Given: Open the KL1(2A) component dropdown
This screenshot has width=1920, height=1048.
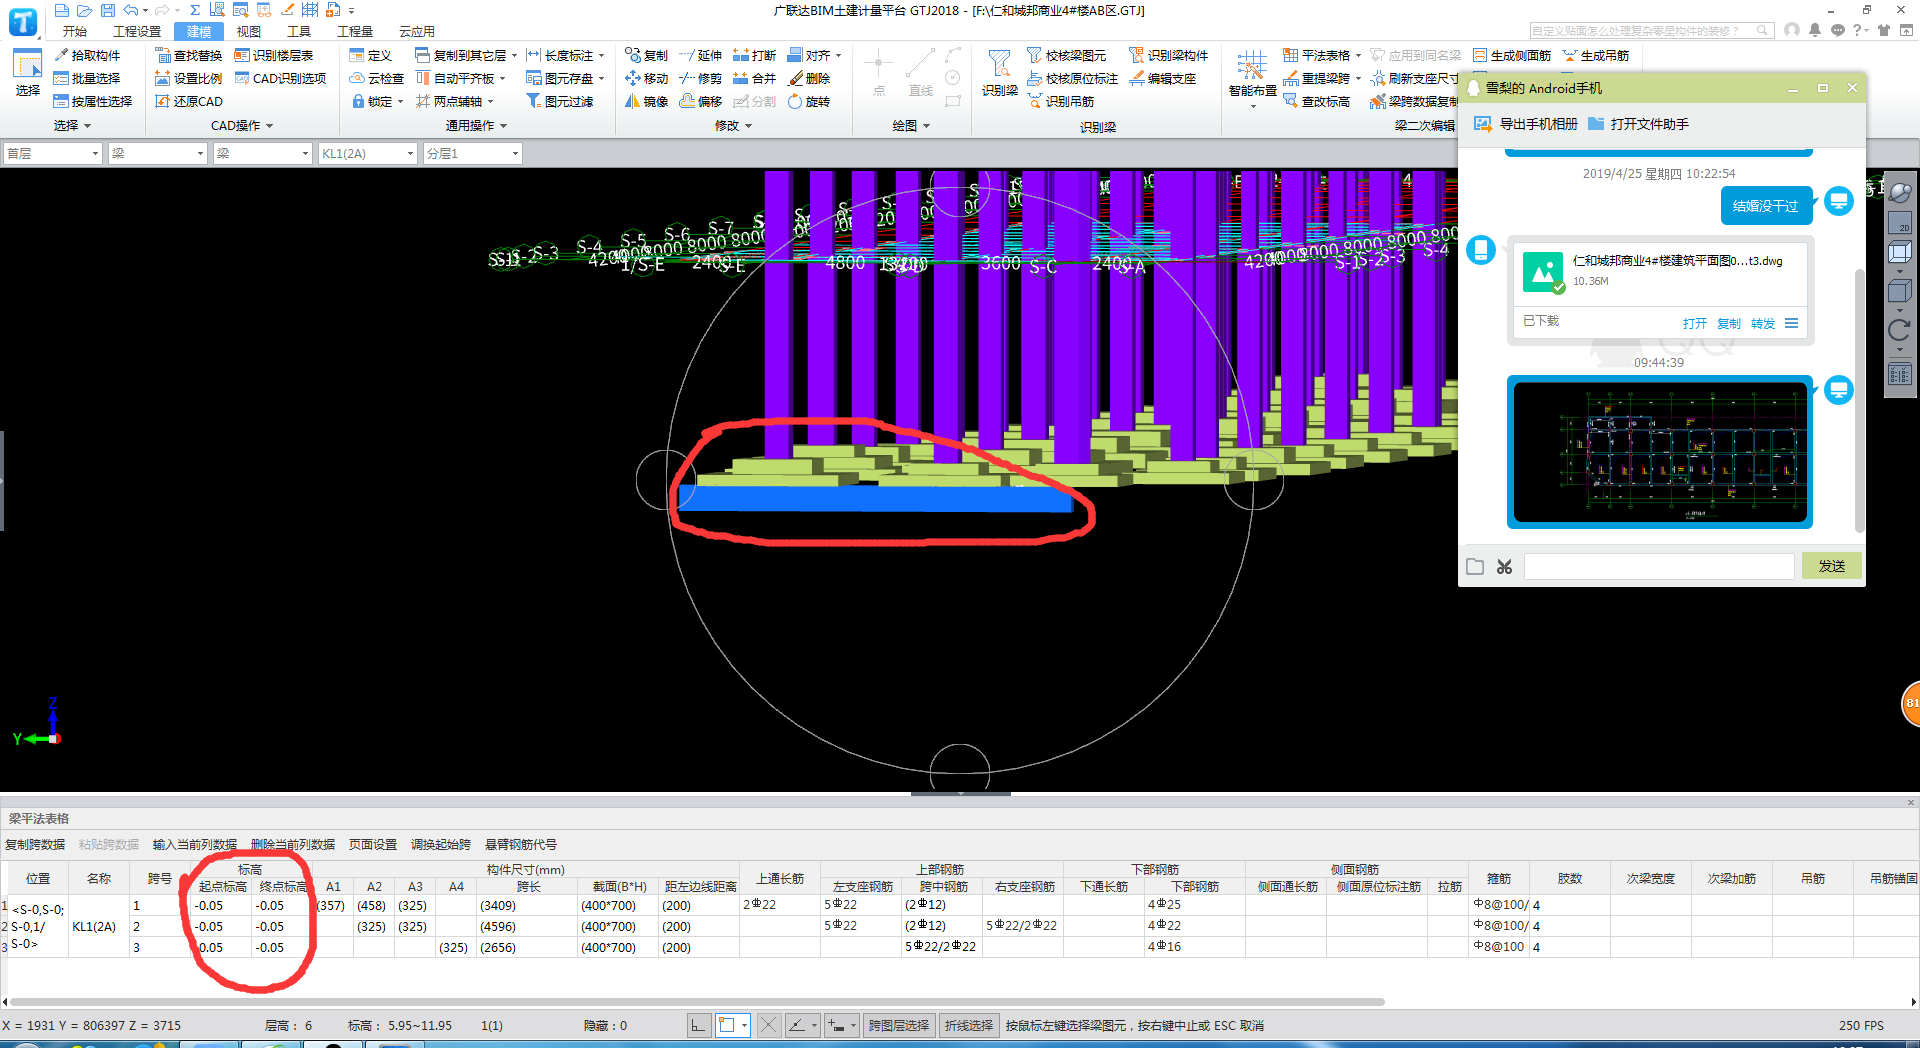Looking at the screenshot, I should click(x=367, y=153).
